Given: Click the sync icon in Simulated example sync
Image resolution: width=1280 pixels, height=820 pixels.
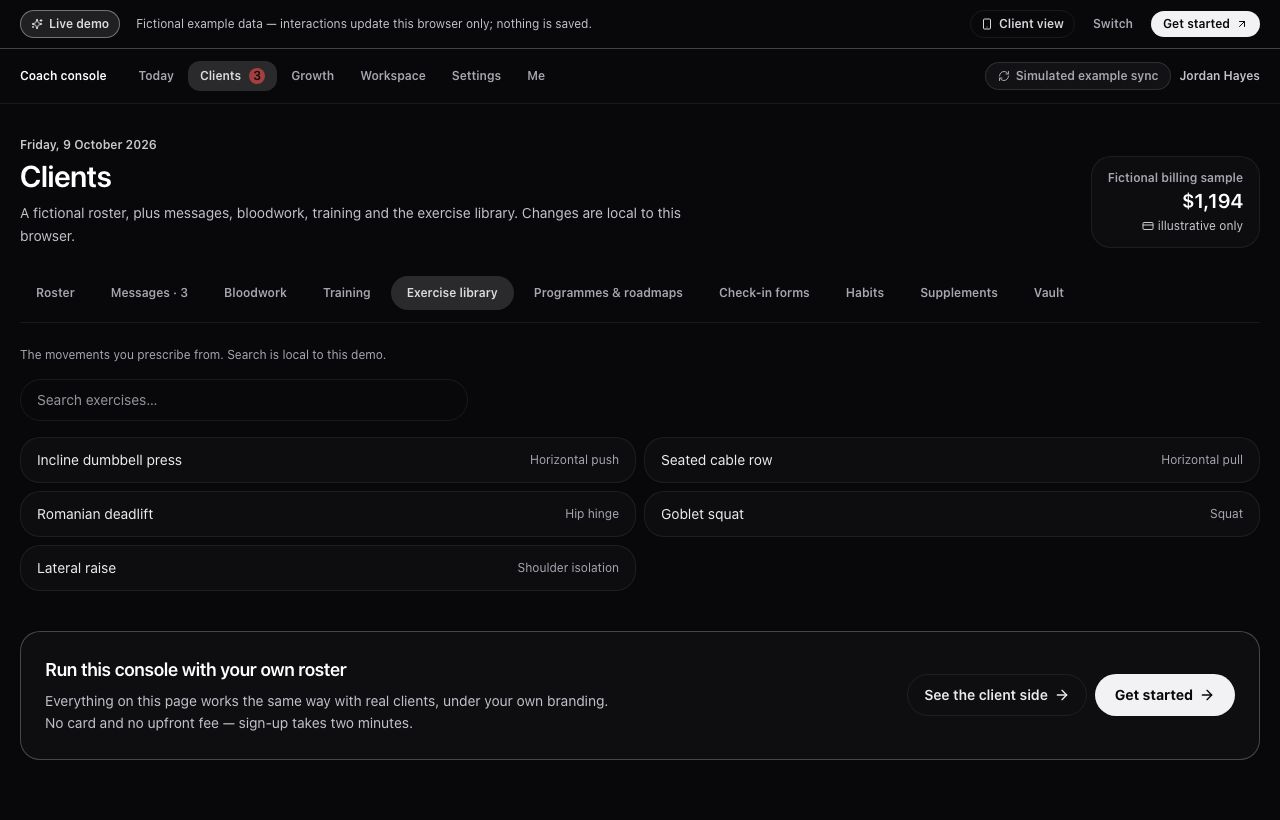Looking at the screenshot, I should point(1003,76).
